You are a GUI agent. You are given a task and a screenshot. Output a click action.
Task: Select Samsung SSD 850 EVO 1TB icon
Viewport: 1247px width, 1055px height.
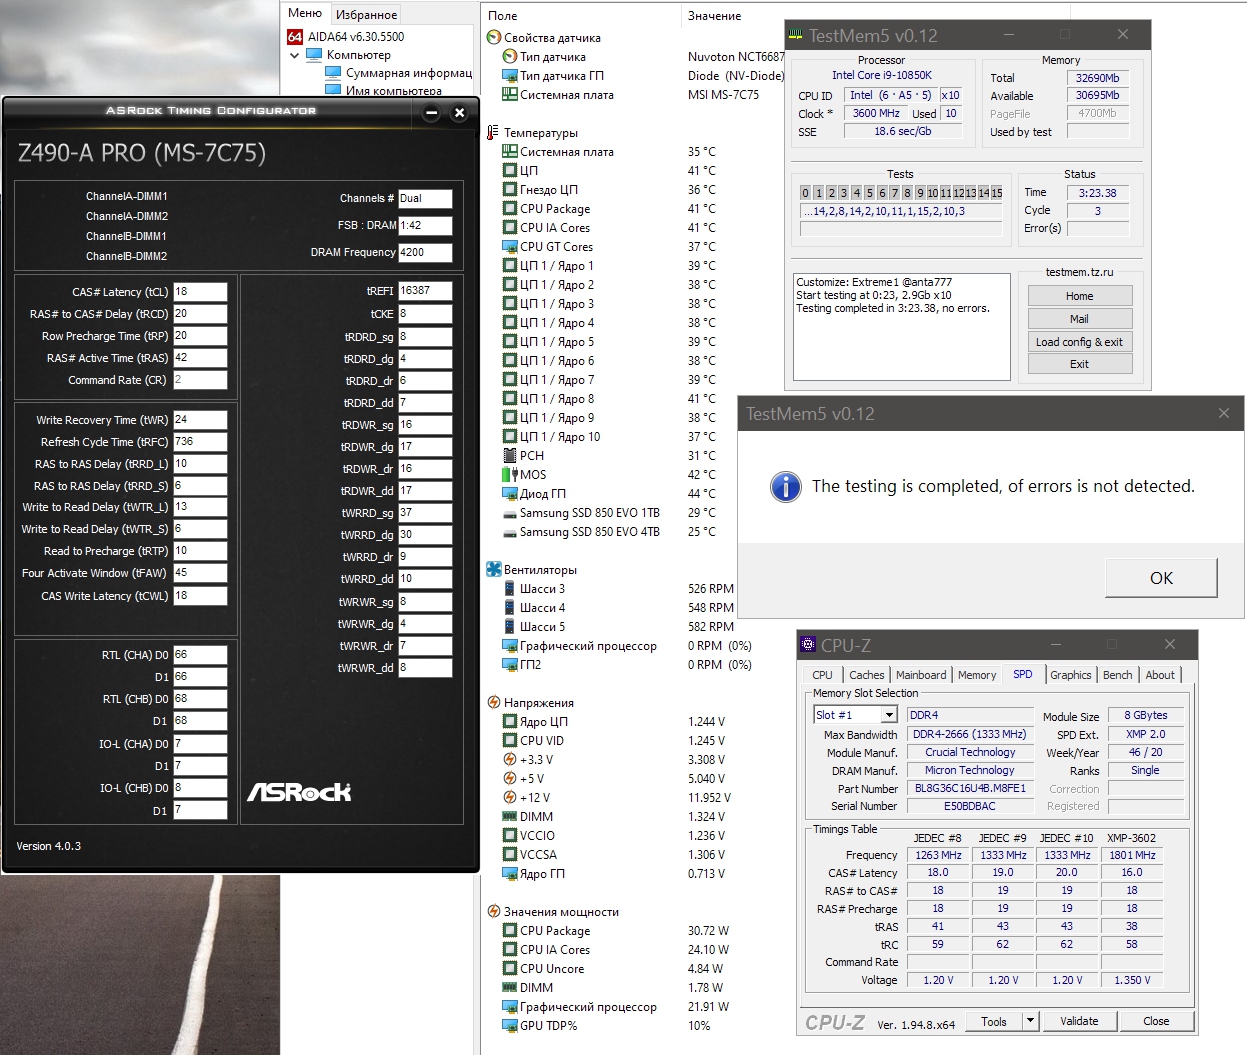click(509, 513)
